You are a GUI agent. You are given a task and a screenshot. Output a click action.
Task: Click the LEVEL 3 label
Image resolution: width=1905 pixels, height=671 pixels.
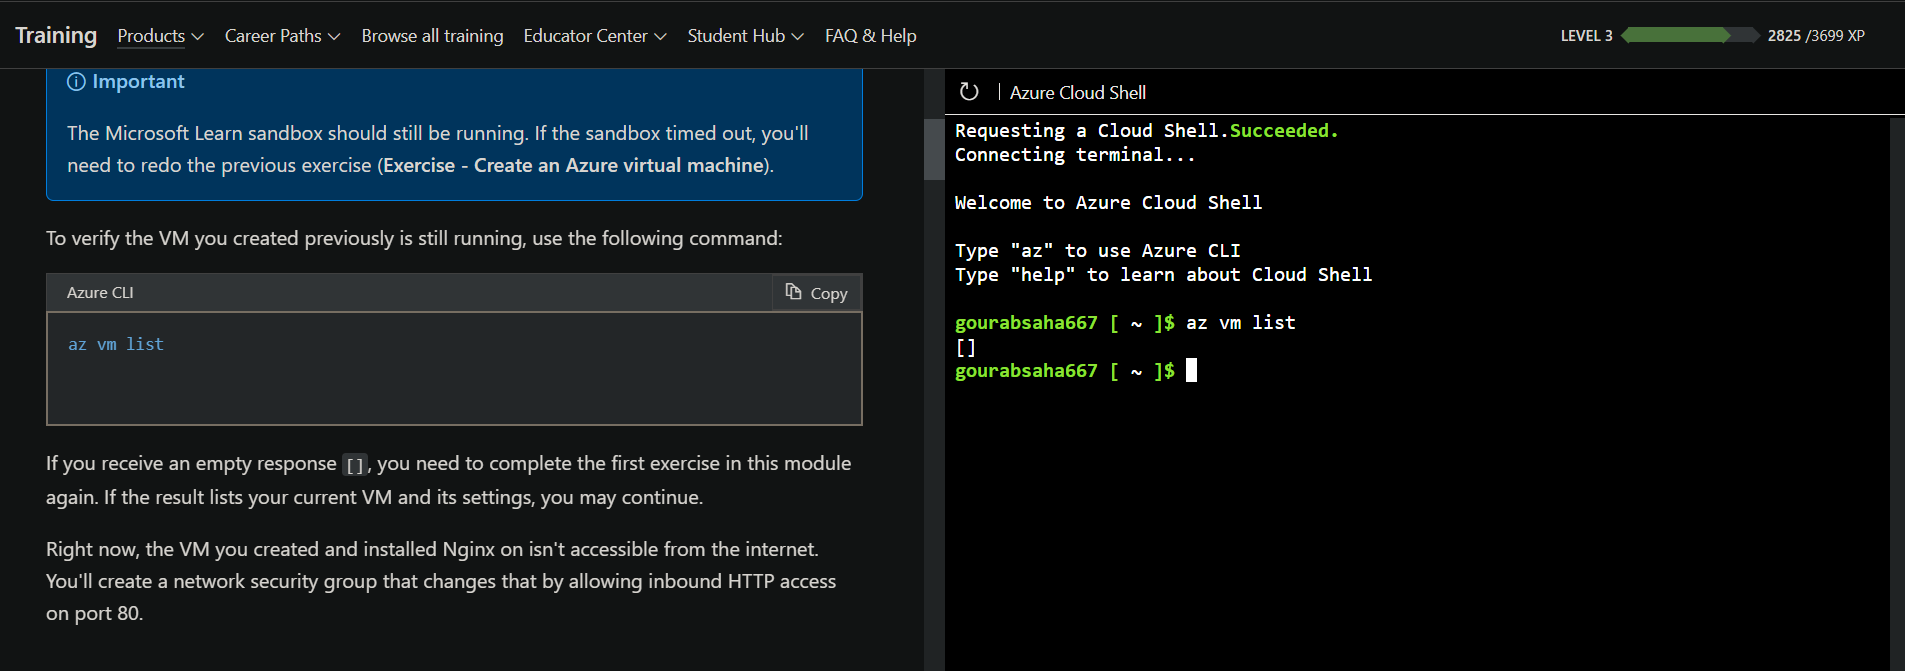[1586, 36]
